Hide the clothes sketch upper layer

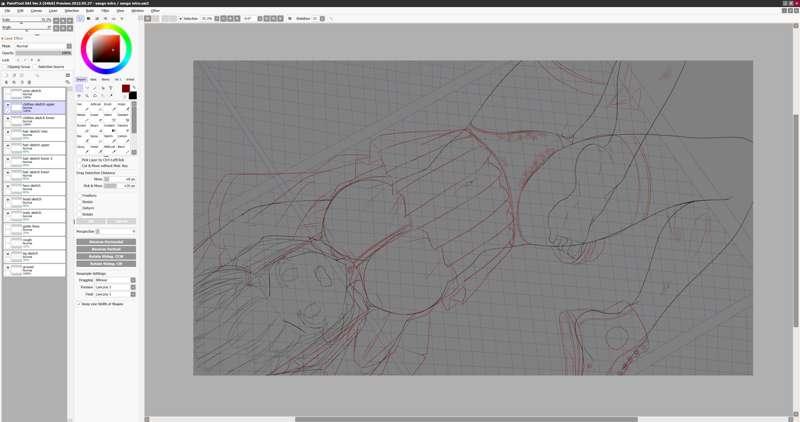[x=8, y=105]
